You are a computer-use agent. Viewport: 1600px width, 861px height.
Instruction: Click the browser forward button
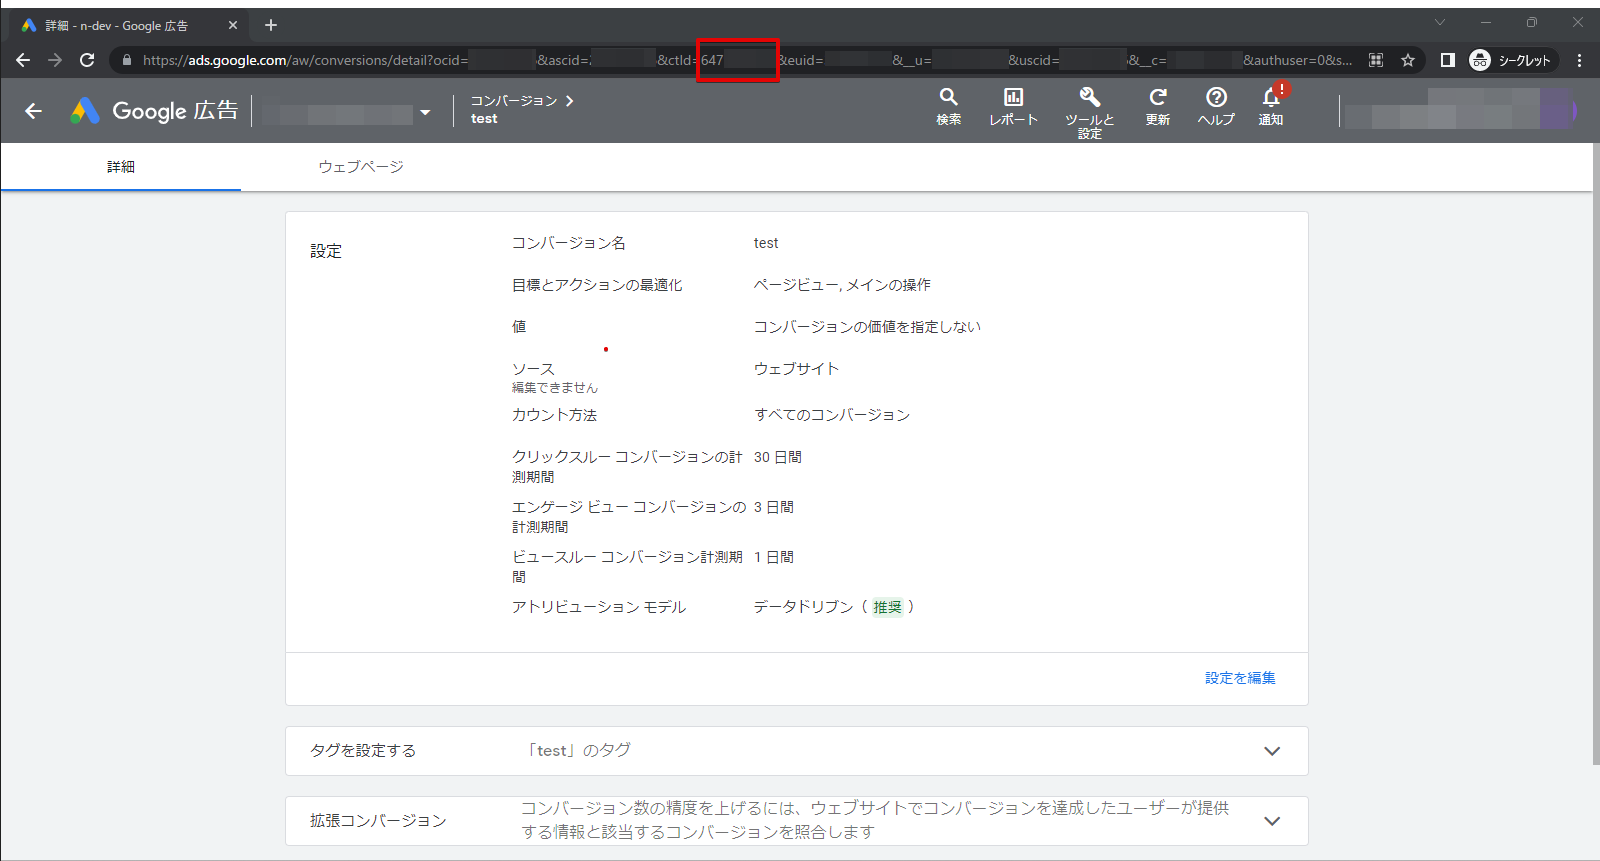pos(55,60)
